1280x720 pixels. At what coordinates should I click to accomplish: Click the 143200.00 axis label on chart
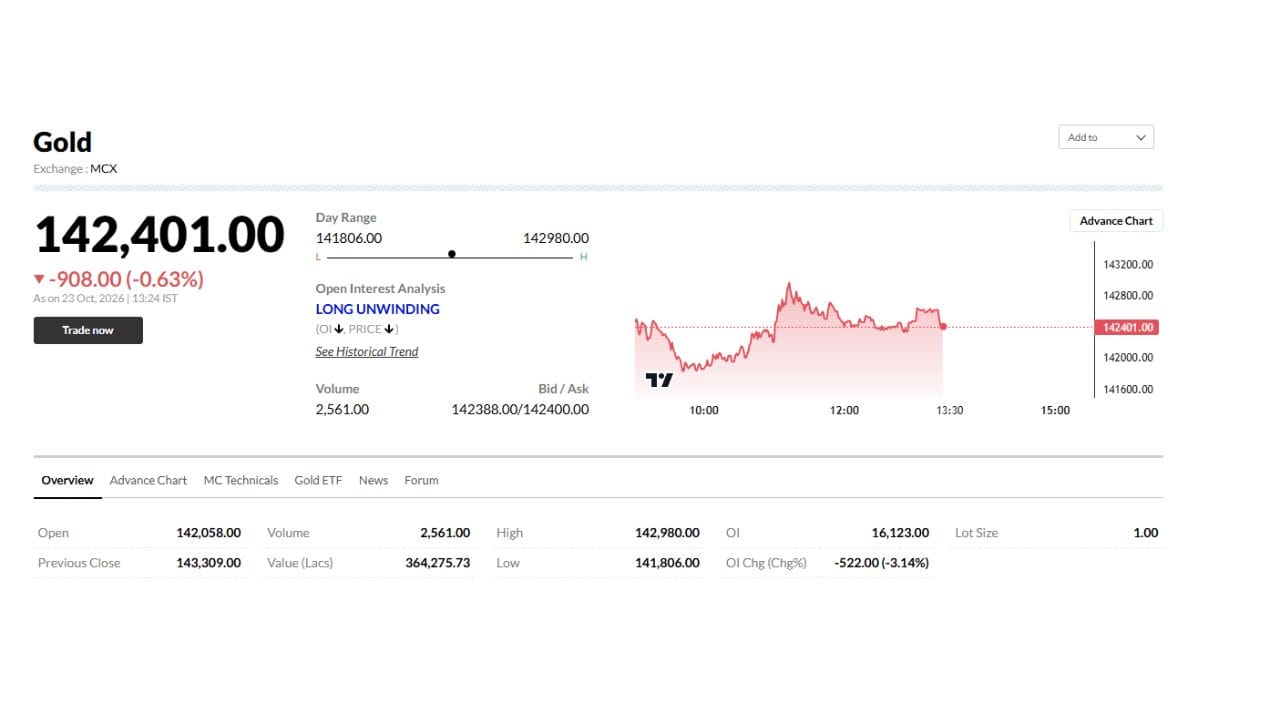pyautogui.click(x=1128, y=265)
